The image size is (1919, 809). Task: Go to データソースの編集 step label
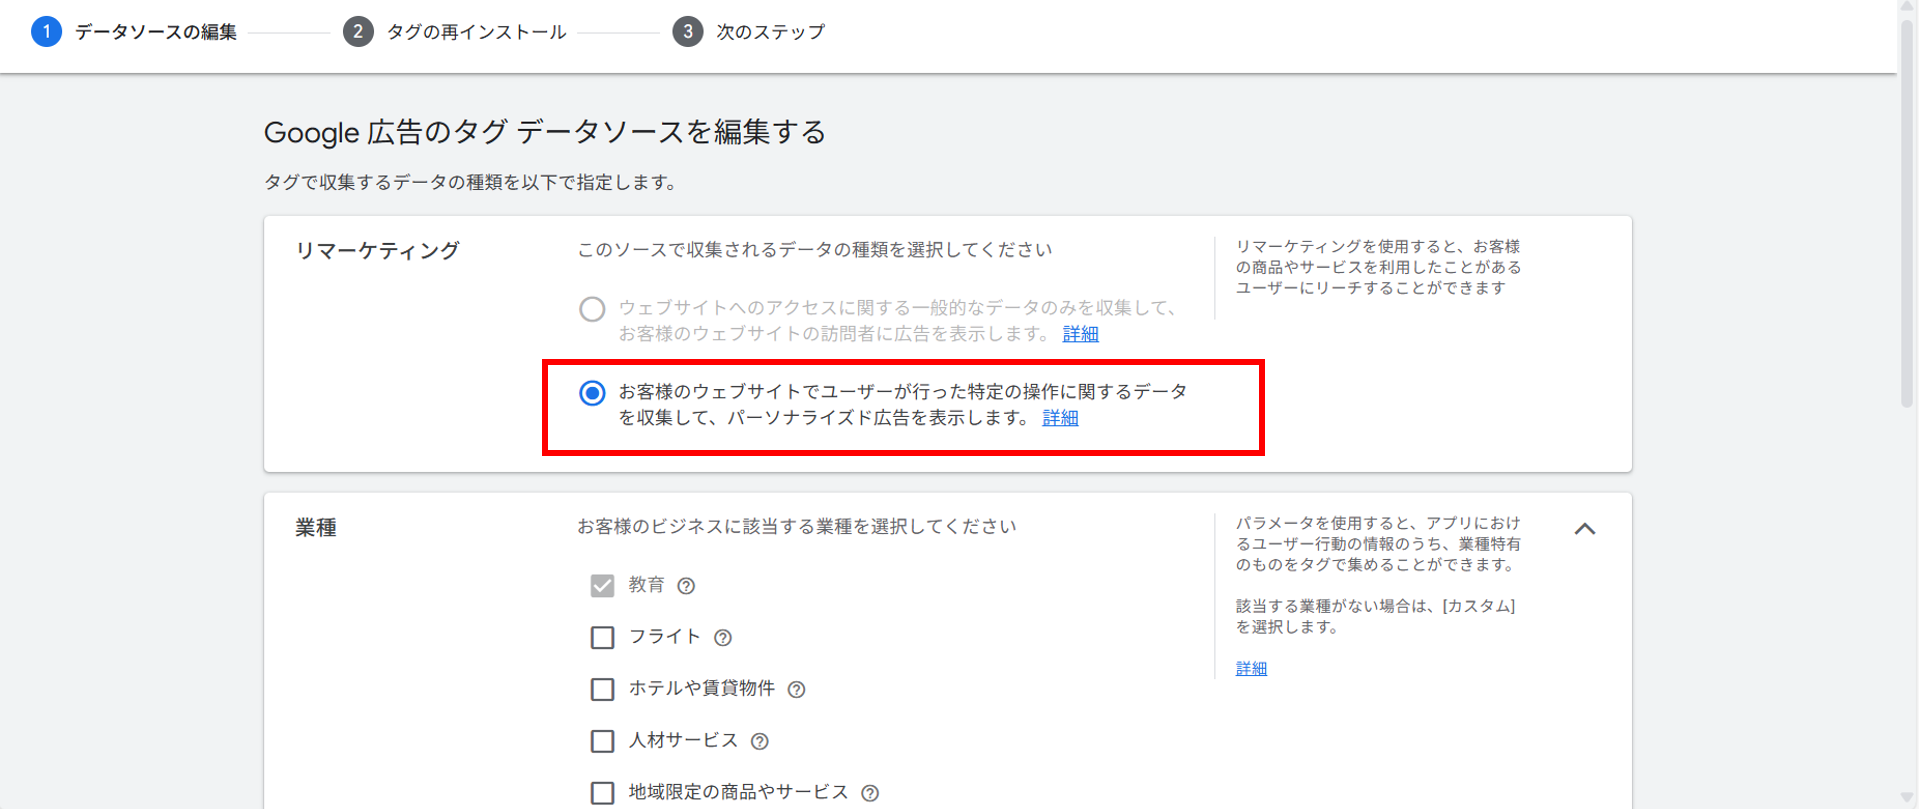pos(156,32)
